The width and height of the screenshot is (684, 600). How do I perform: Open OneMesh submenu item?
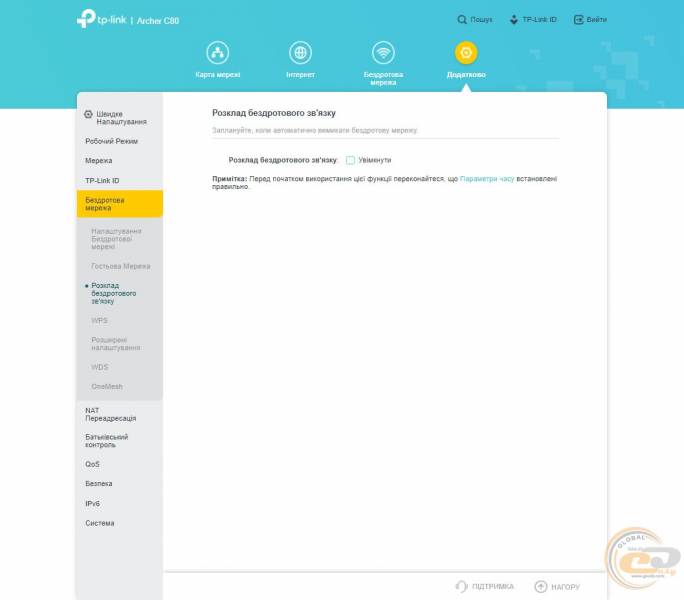point(107,387)
